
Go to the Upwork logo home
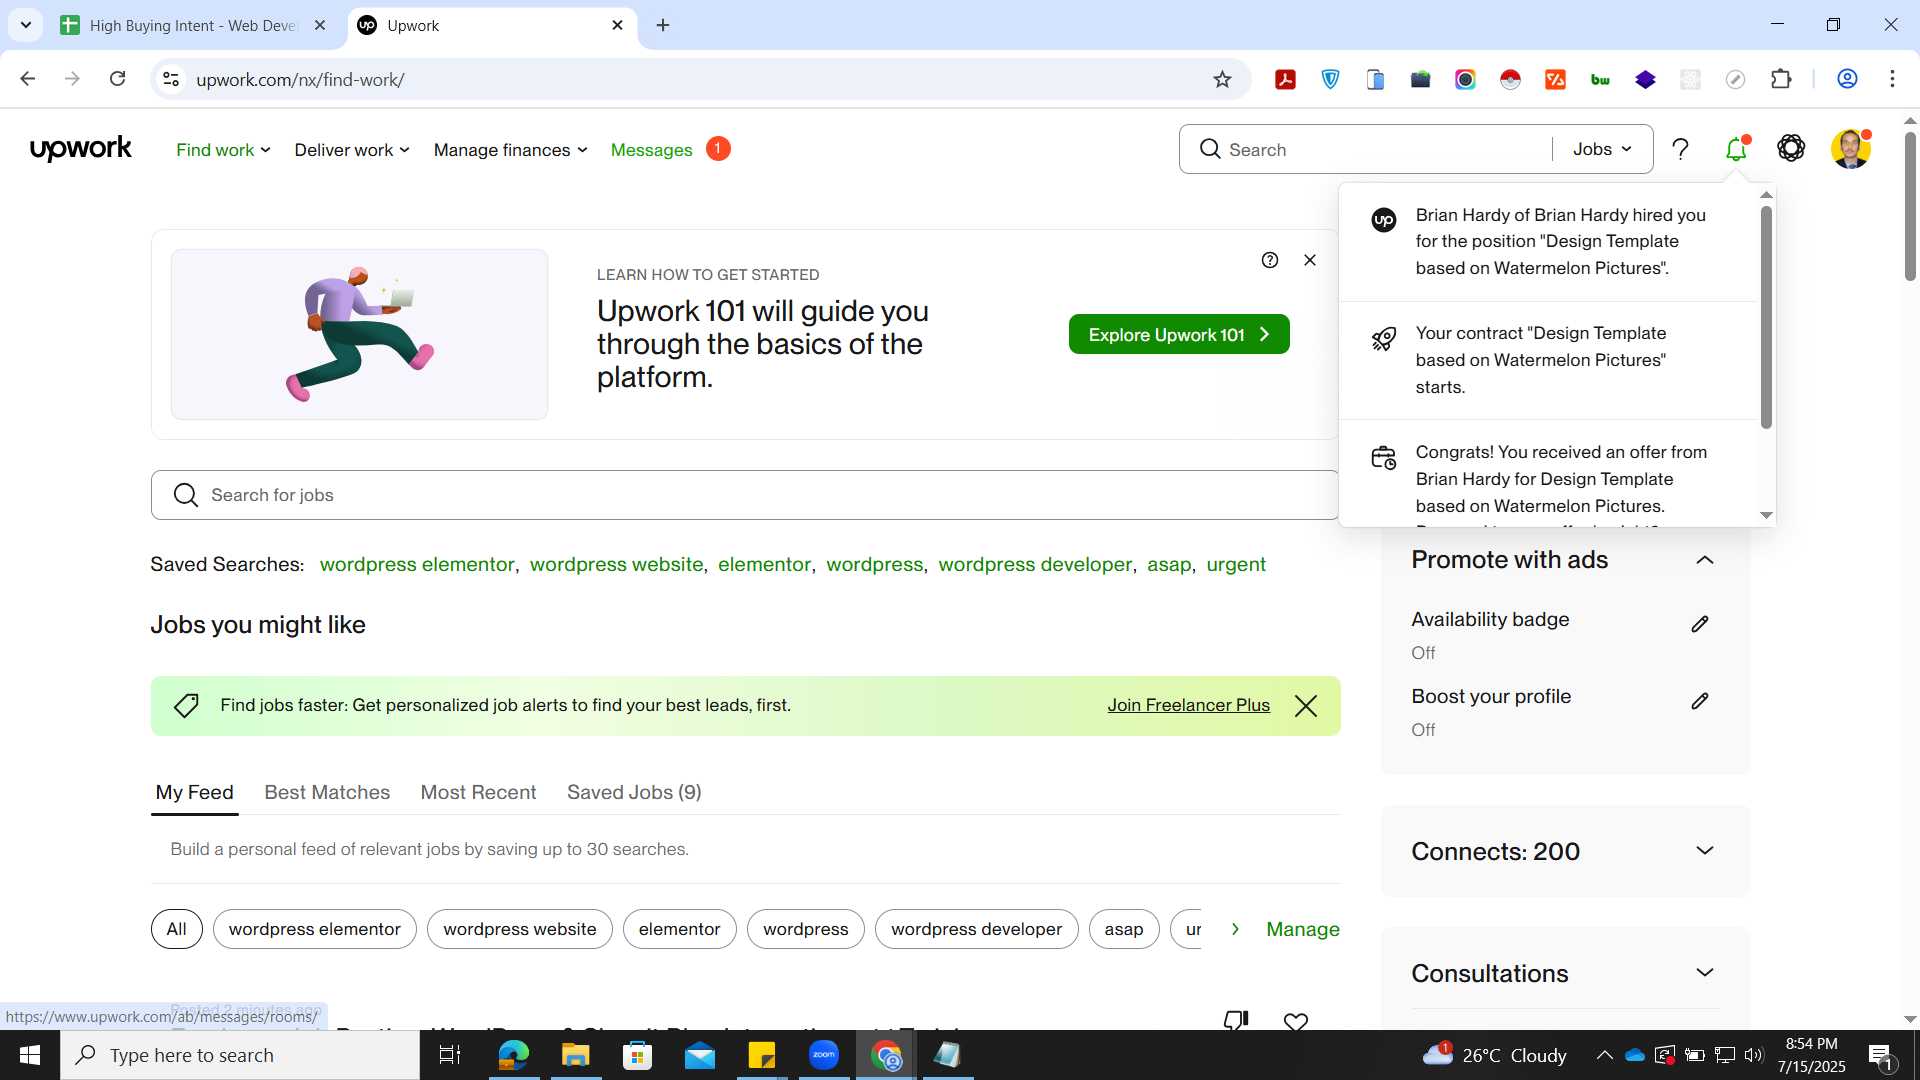[81, 149]
